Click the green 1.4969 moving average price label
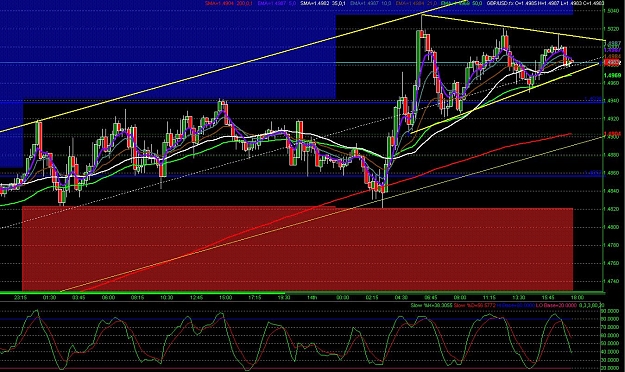This screenshot has width=625, height=372. click(612, 75)
